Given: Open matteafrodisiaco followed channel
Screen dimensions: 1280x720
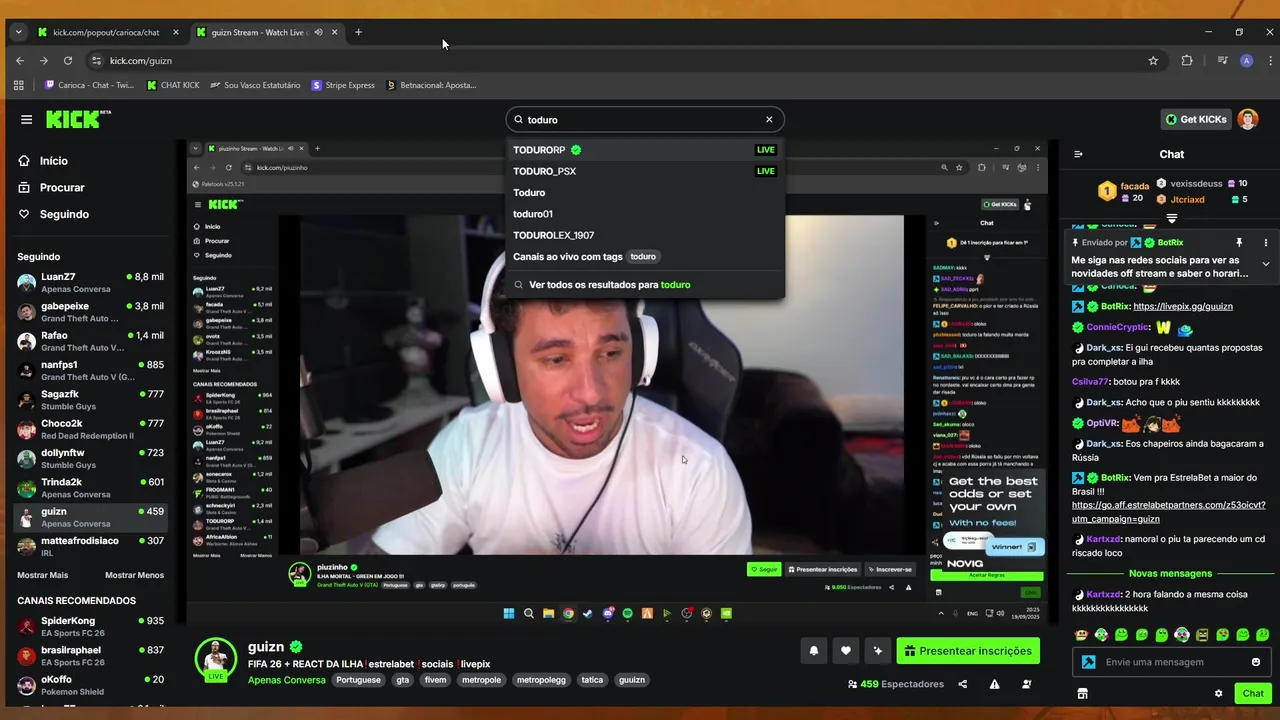Looking at the screenshot, I should click(x=90, y=546).
